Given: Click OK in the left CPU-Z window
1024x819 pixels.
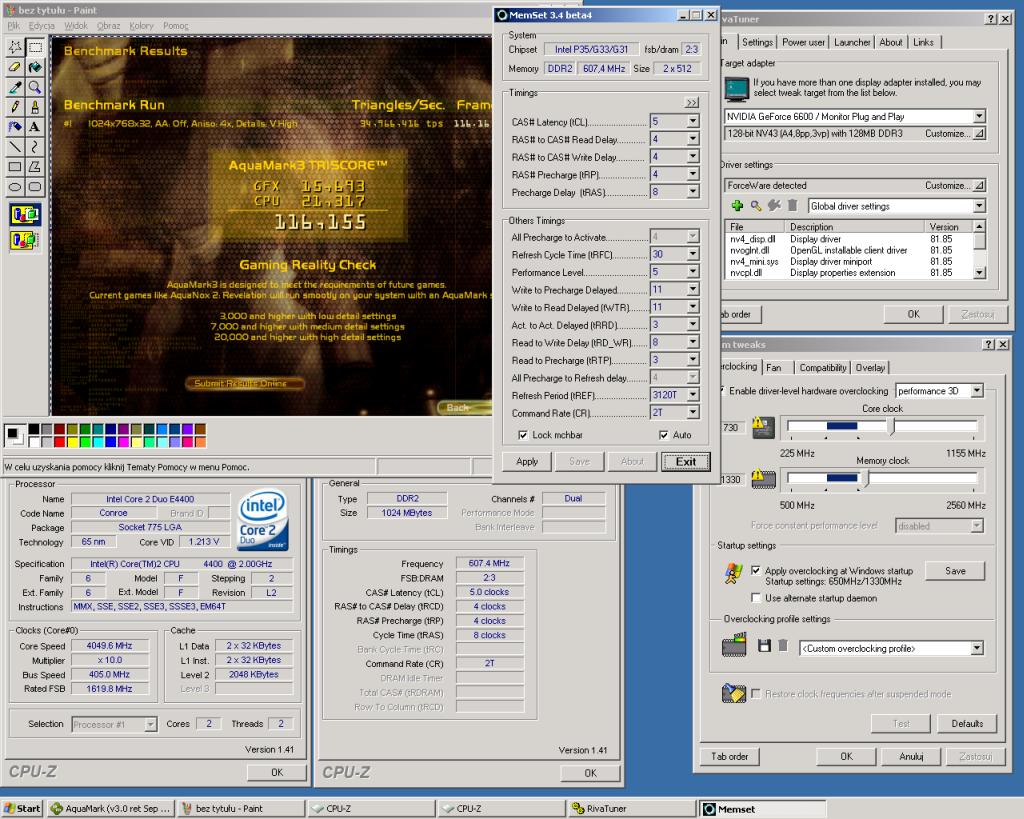Looking at the screenshot, I should 277,772.
